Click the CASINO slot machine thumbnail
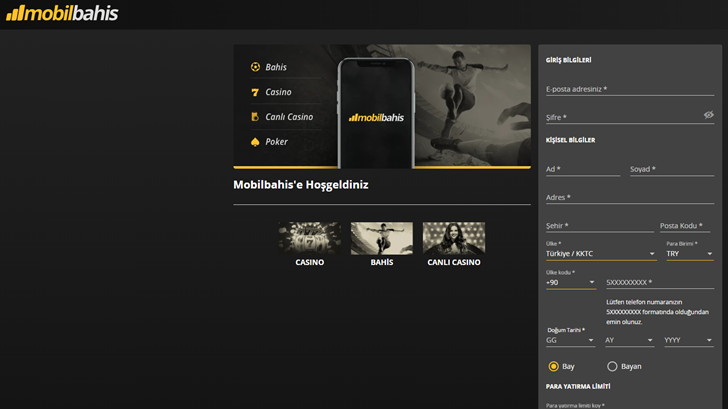The image size is (728, 409). (310, 238)
